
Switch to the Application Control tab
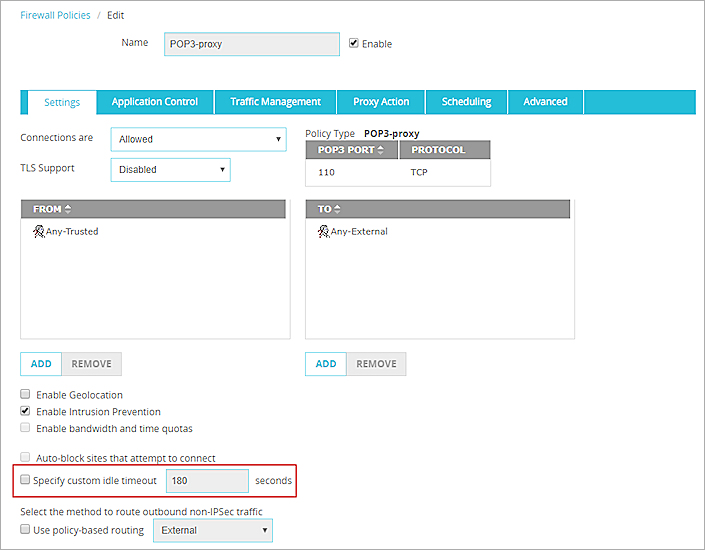point(155,102)
